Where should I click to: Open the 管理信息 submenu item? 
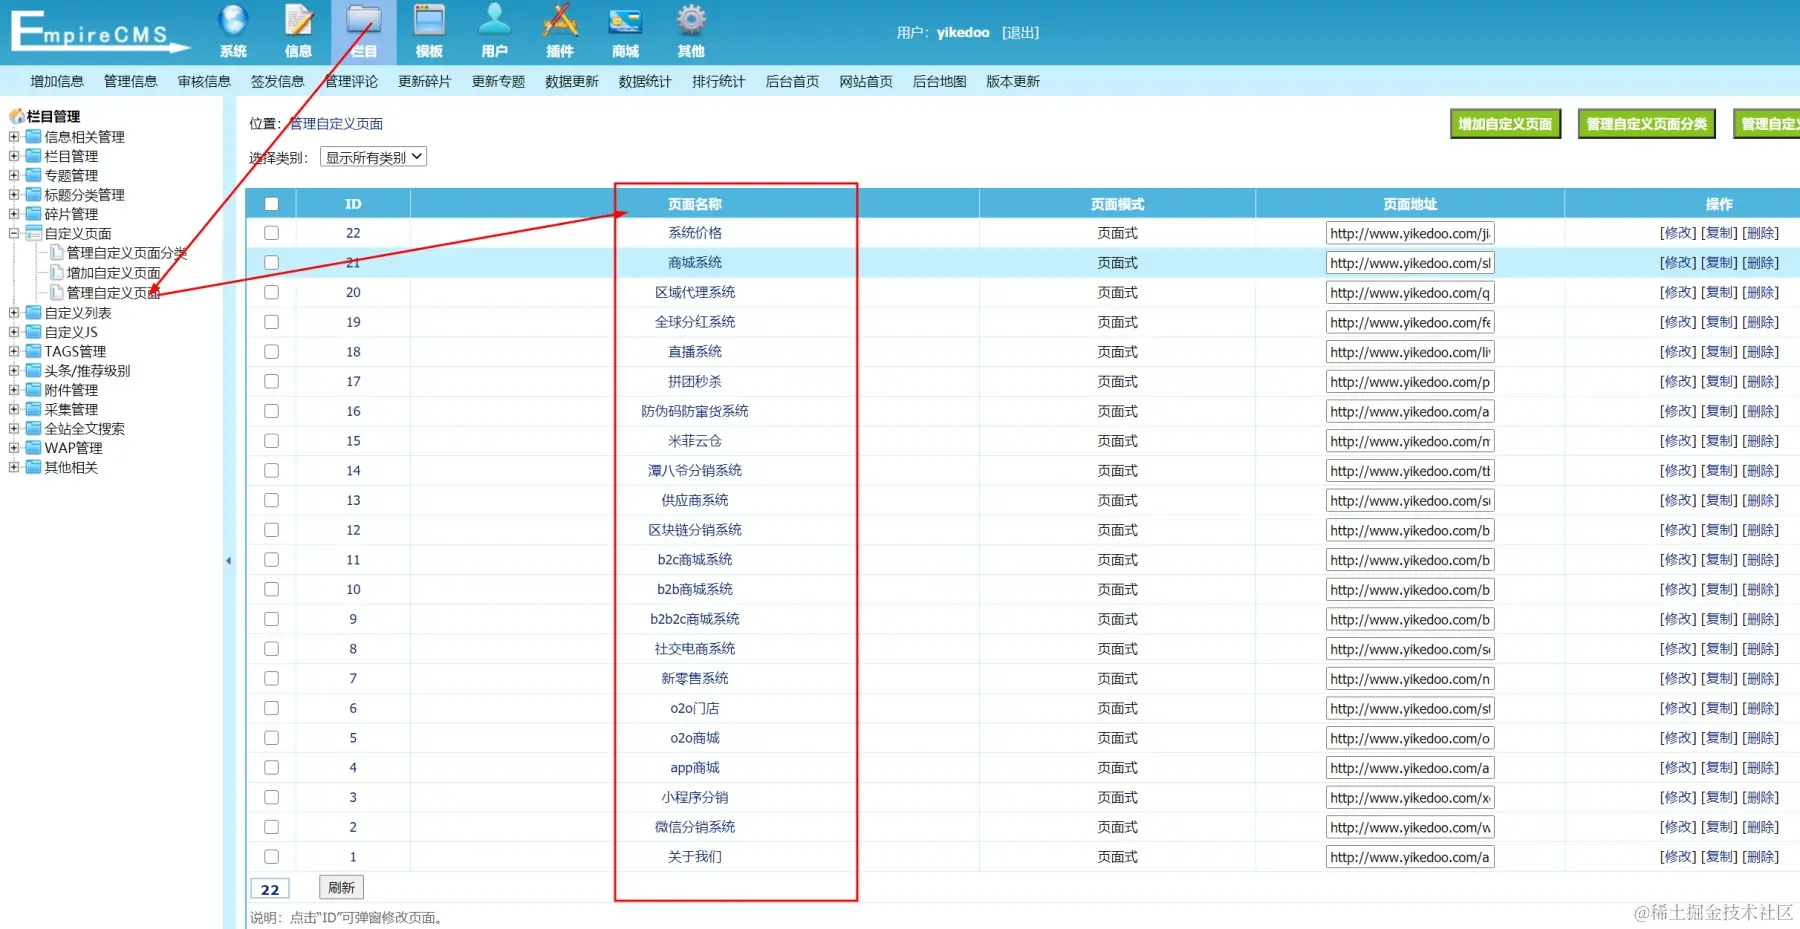pyautogui.click(x=131, y=81)
